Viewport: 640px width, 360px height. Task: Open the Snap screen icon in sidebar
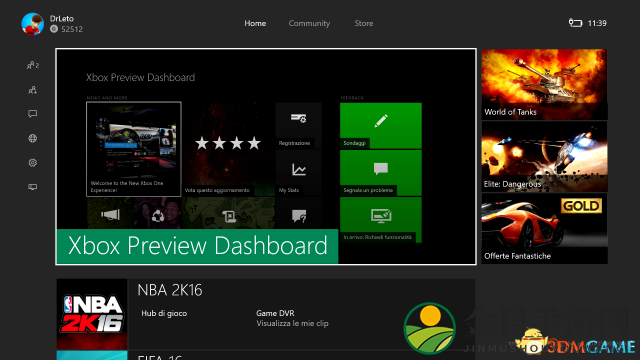click(x=33, y=187)
